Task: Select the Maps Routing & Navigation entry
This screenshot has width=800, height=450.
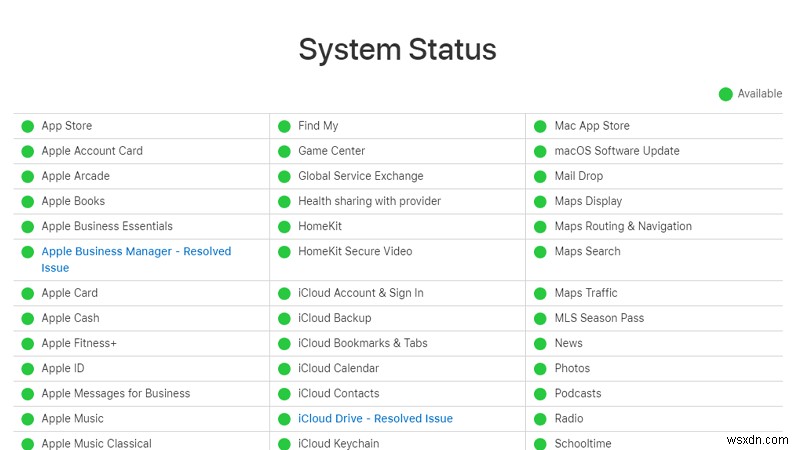Action: pyautogui.click(x=623, y=226)
